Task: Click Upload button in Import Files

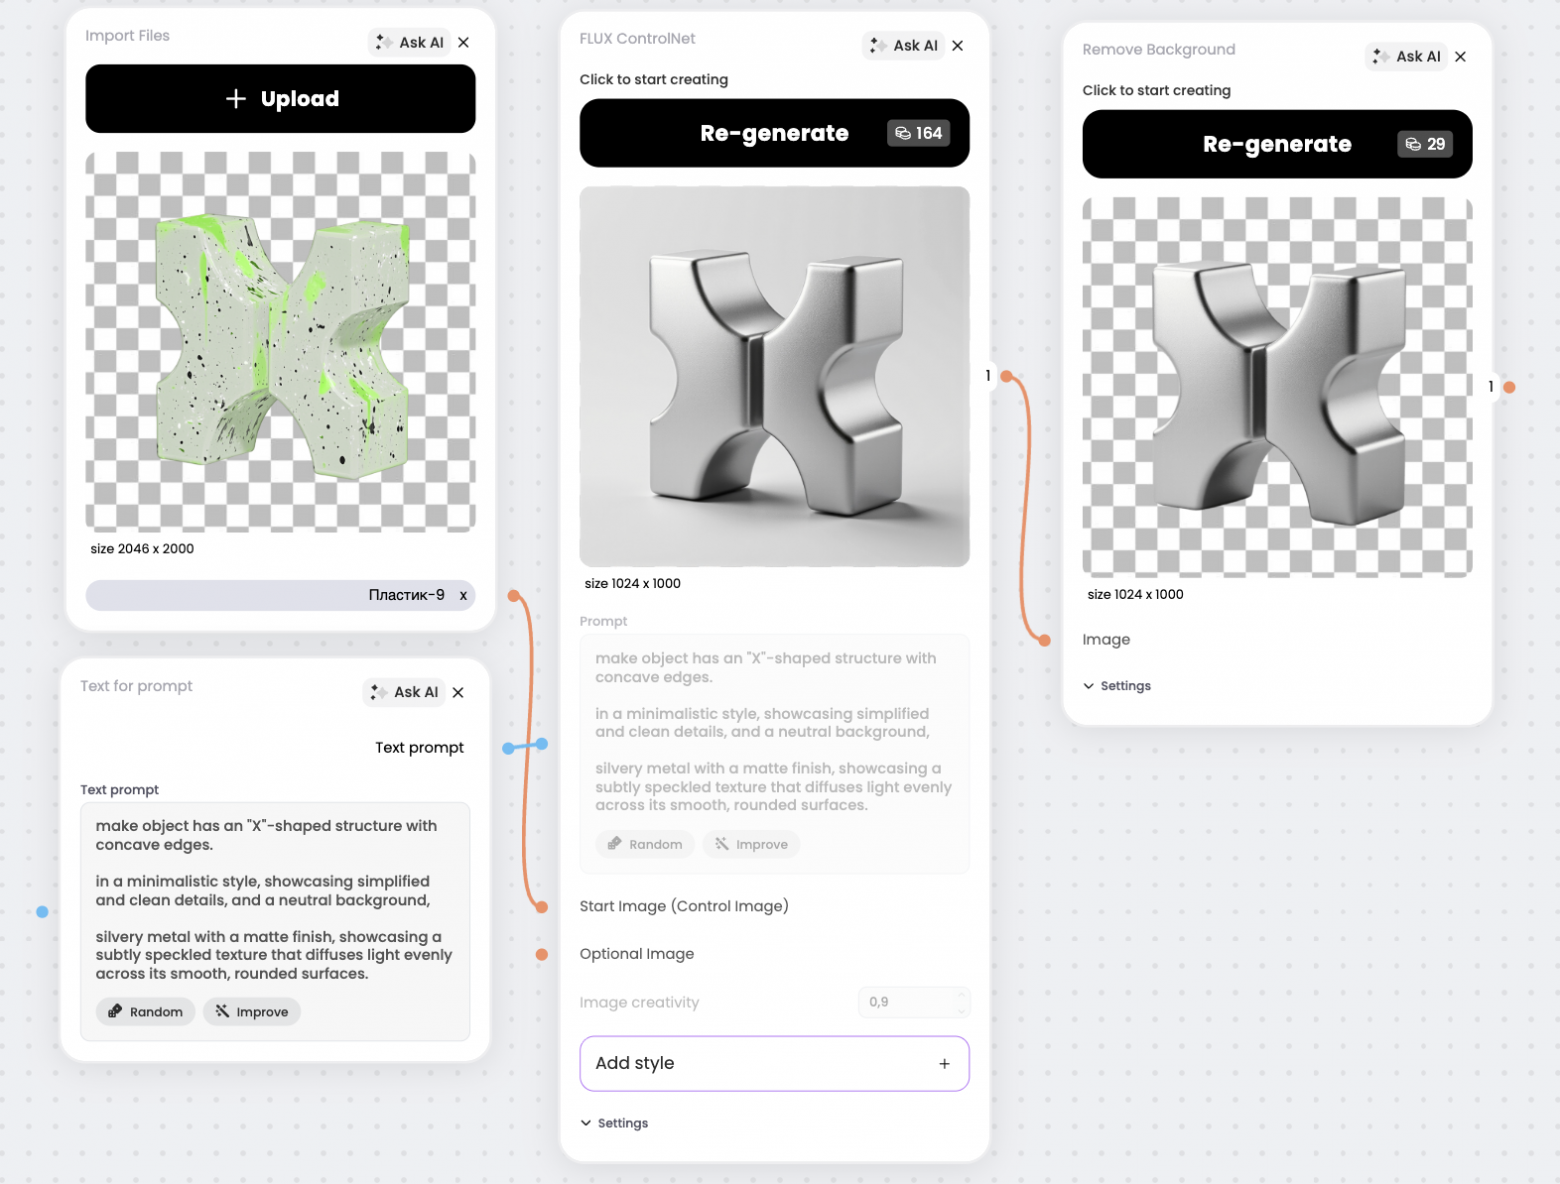Action: (x=280, y=99)
